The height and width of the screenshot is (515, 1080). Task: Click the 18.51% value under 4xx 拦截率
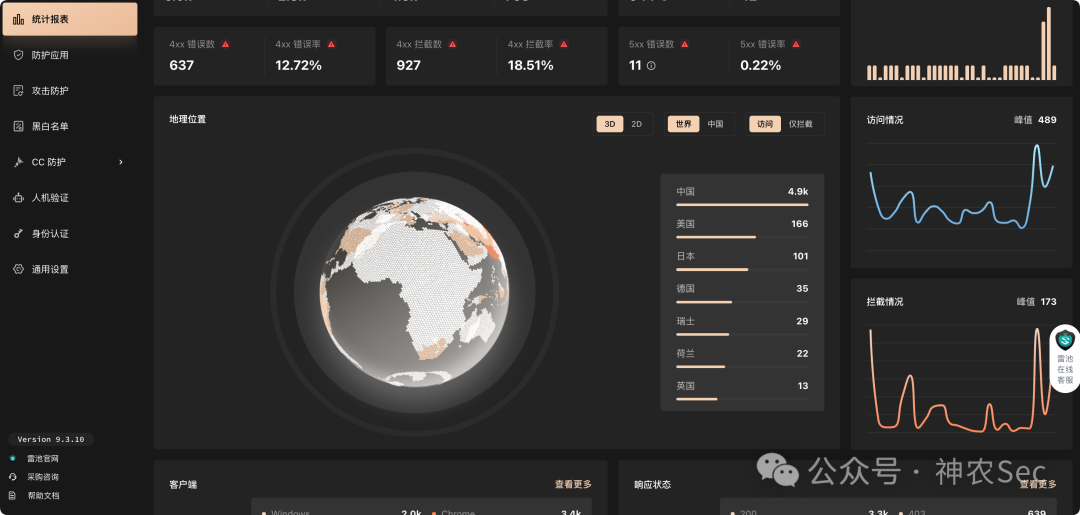tap(530, 66)
